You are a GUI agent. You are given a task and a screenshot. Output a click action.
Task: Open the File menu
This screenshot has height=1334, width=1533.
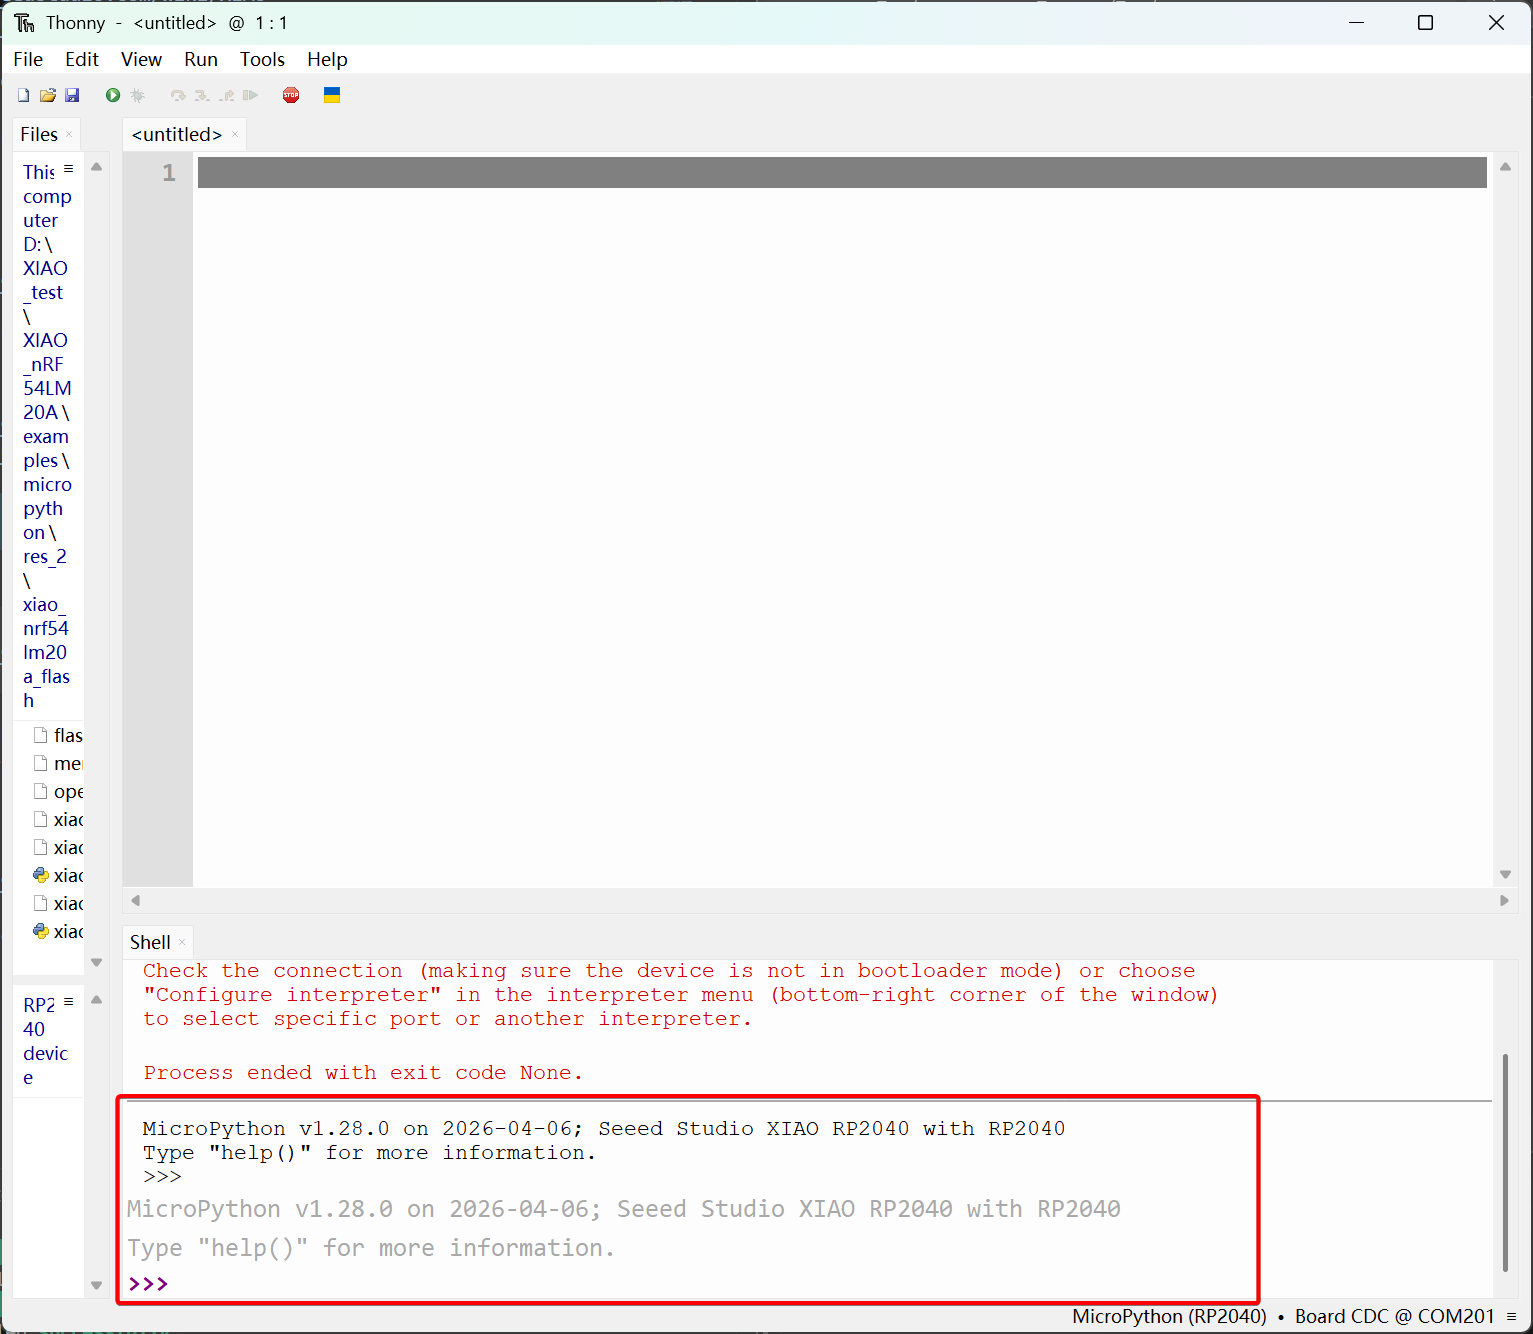coord(28,59)
